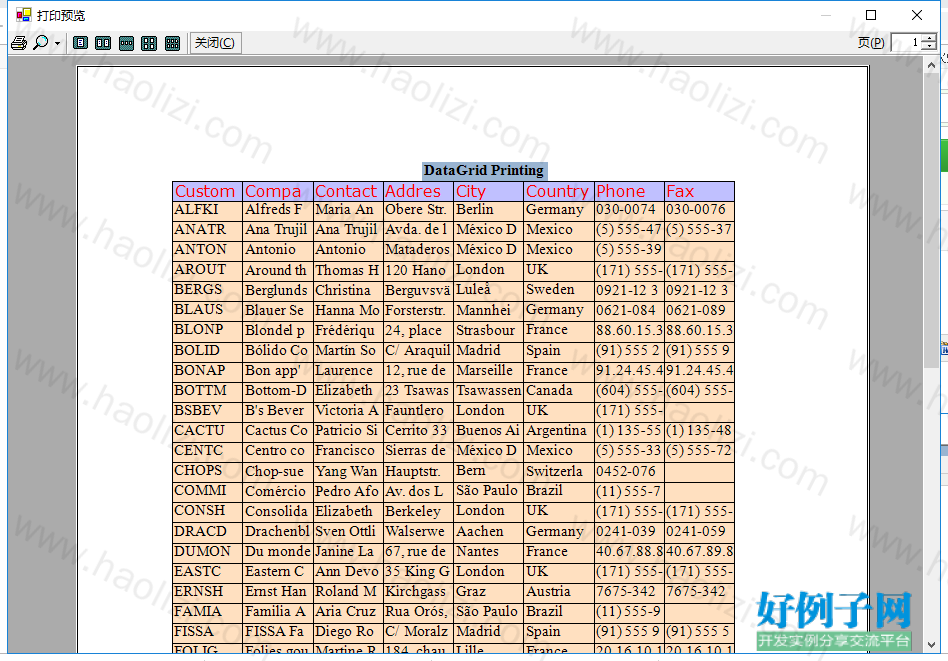Image resolution: width=948 pixels, height=661 pixels.
Task: Click the Berkeley address cell
Action: click(418, 511)
